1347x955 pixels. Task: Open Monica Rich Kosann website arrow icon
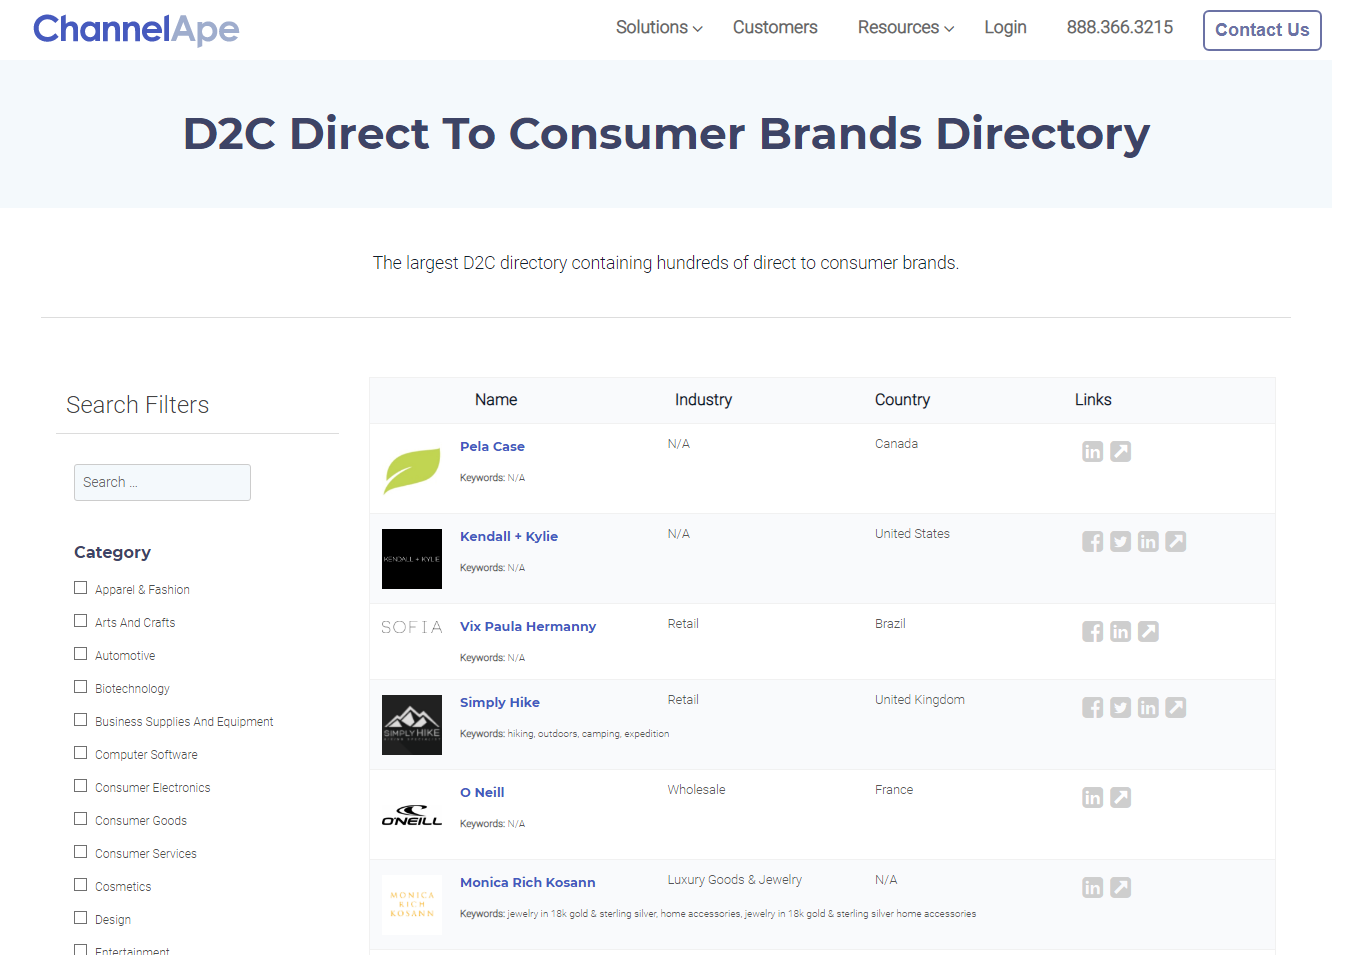point(1120,888)
